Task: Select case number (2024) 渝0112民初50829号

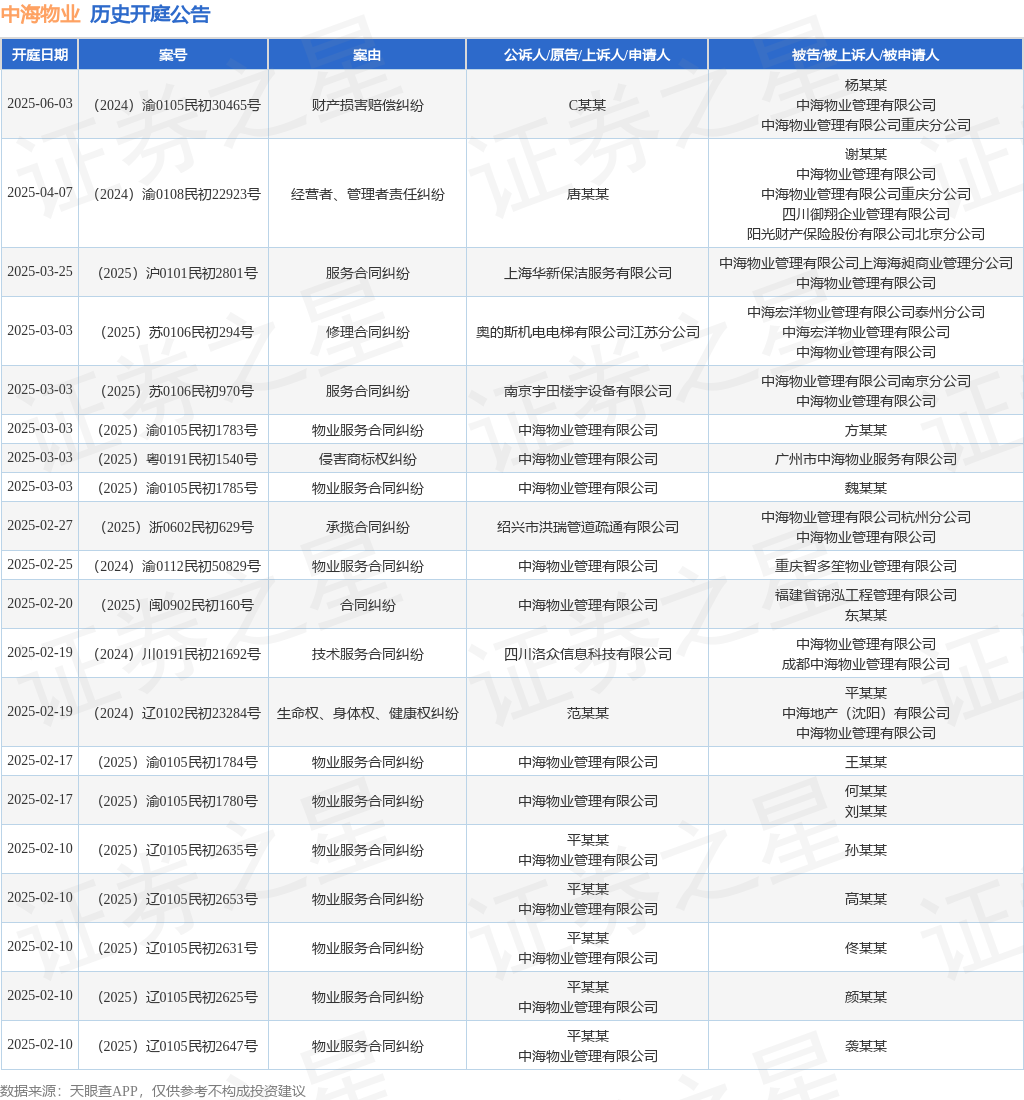Action: coord(177,566)
